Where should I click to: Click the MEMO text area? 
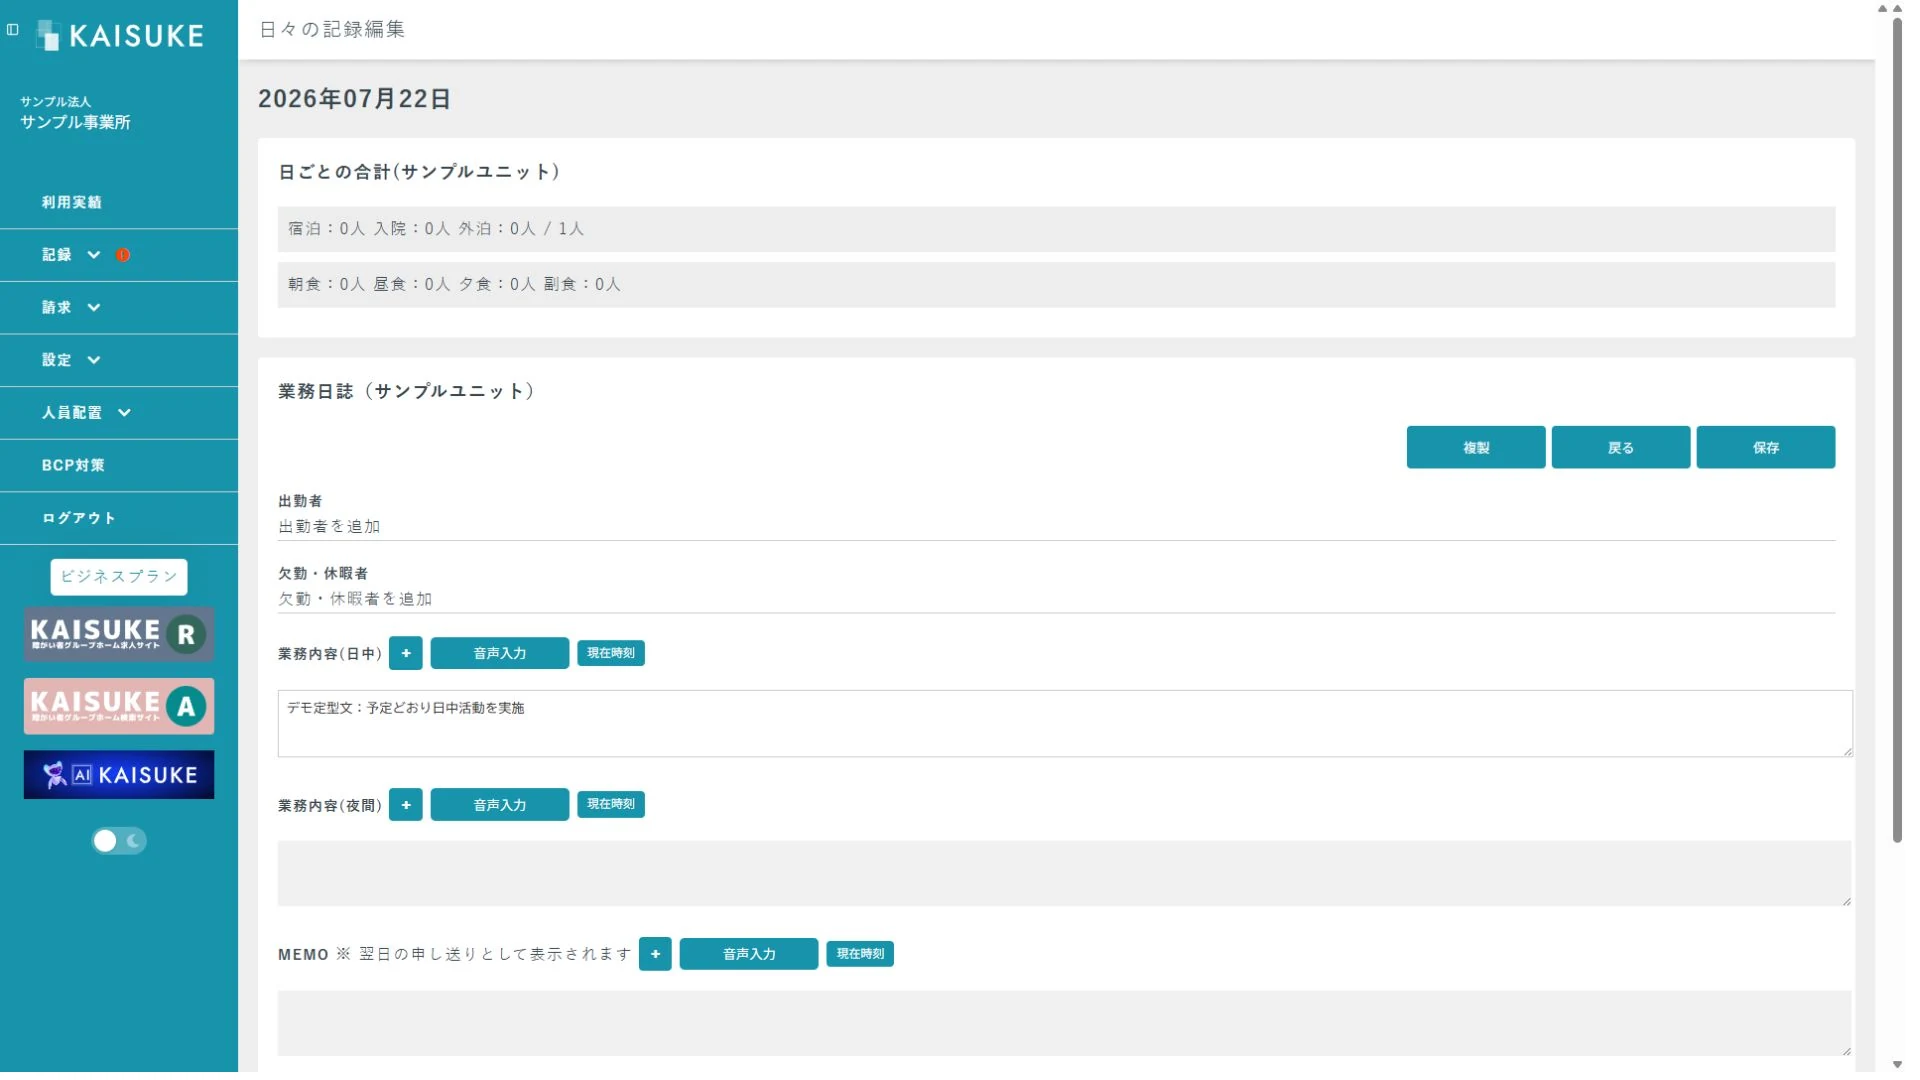pyautogui.click(x=1065, y=1024)
